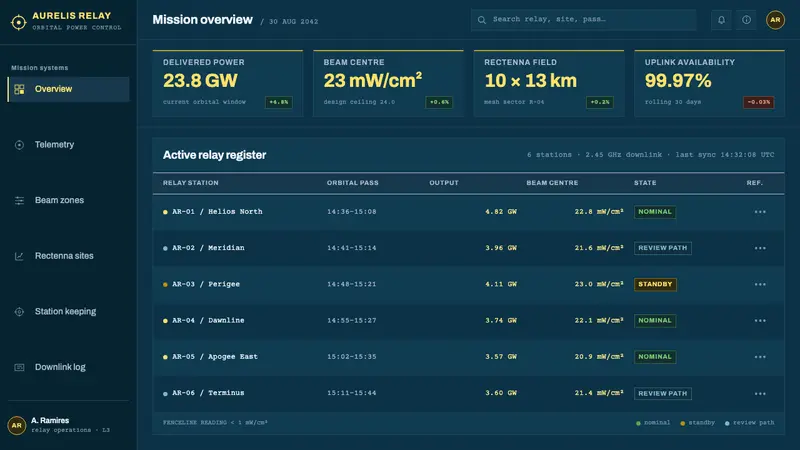800x450 pixels.
Task: Focus the search relay, site, pass field
Action: coord(583,20)
